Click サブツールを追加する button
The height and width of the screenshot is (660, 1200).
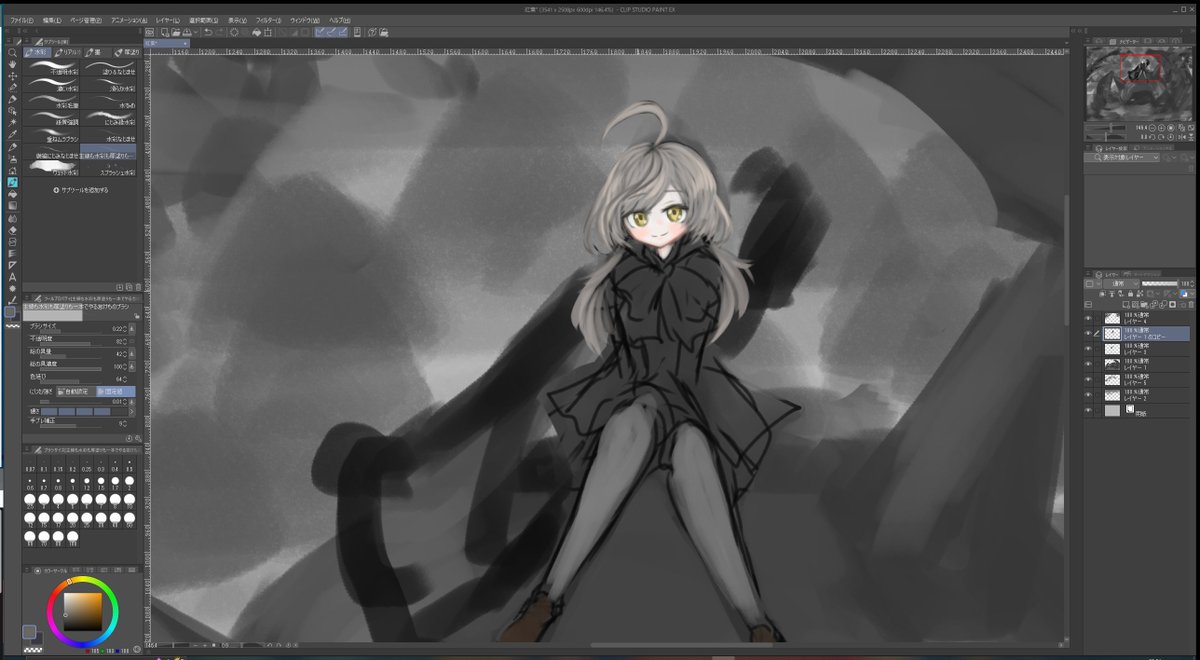pos(81,189)
